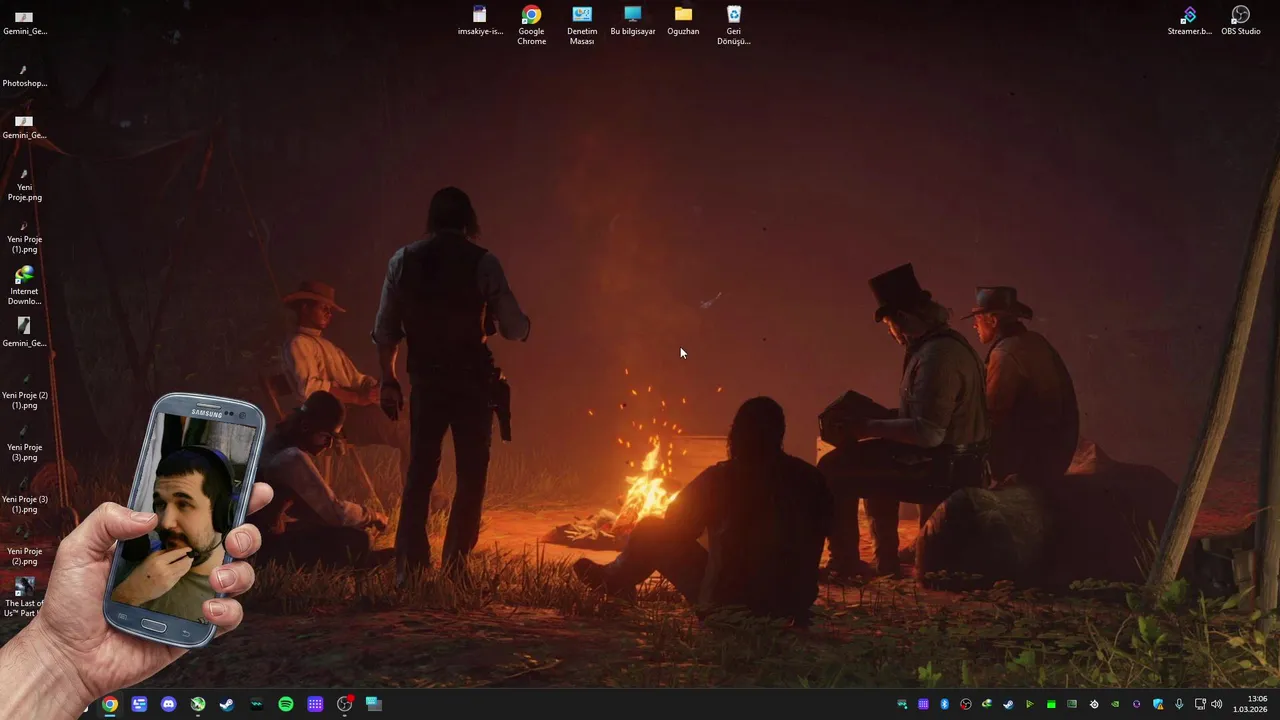
Task: Open OBS Studio from the taskbar
Action: click(x=345, y=704)
